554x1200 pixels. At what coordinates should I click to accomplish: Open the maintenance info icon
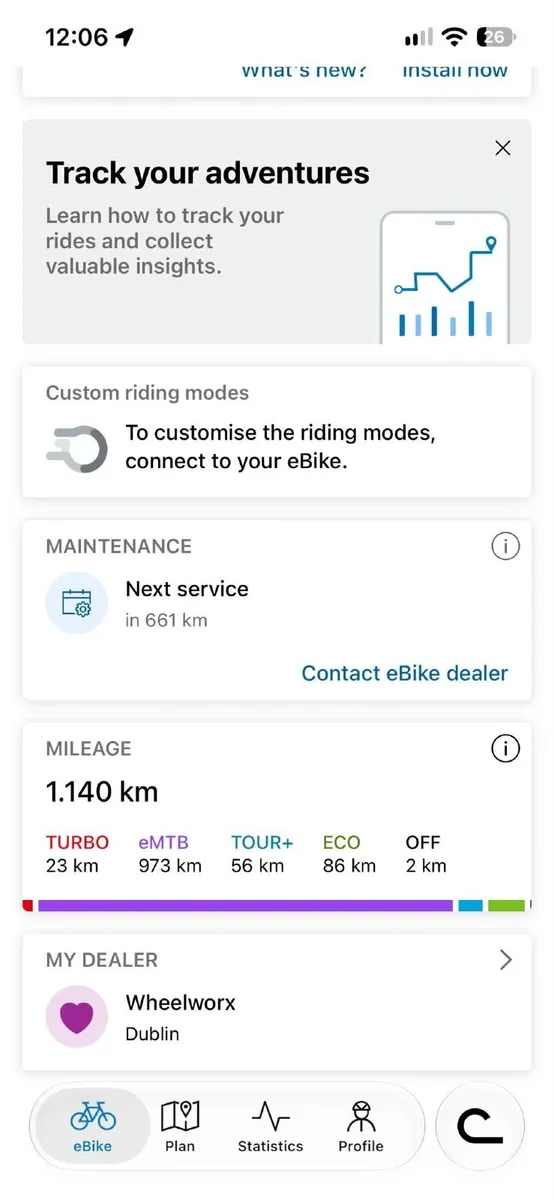(x=505, y=546)
